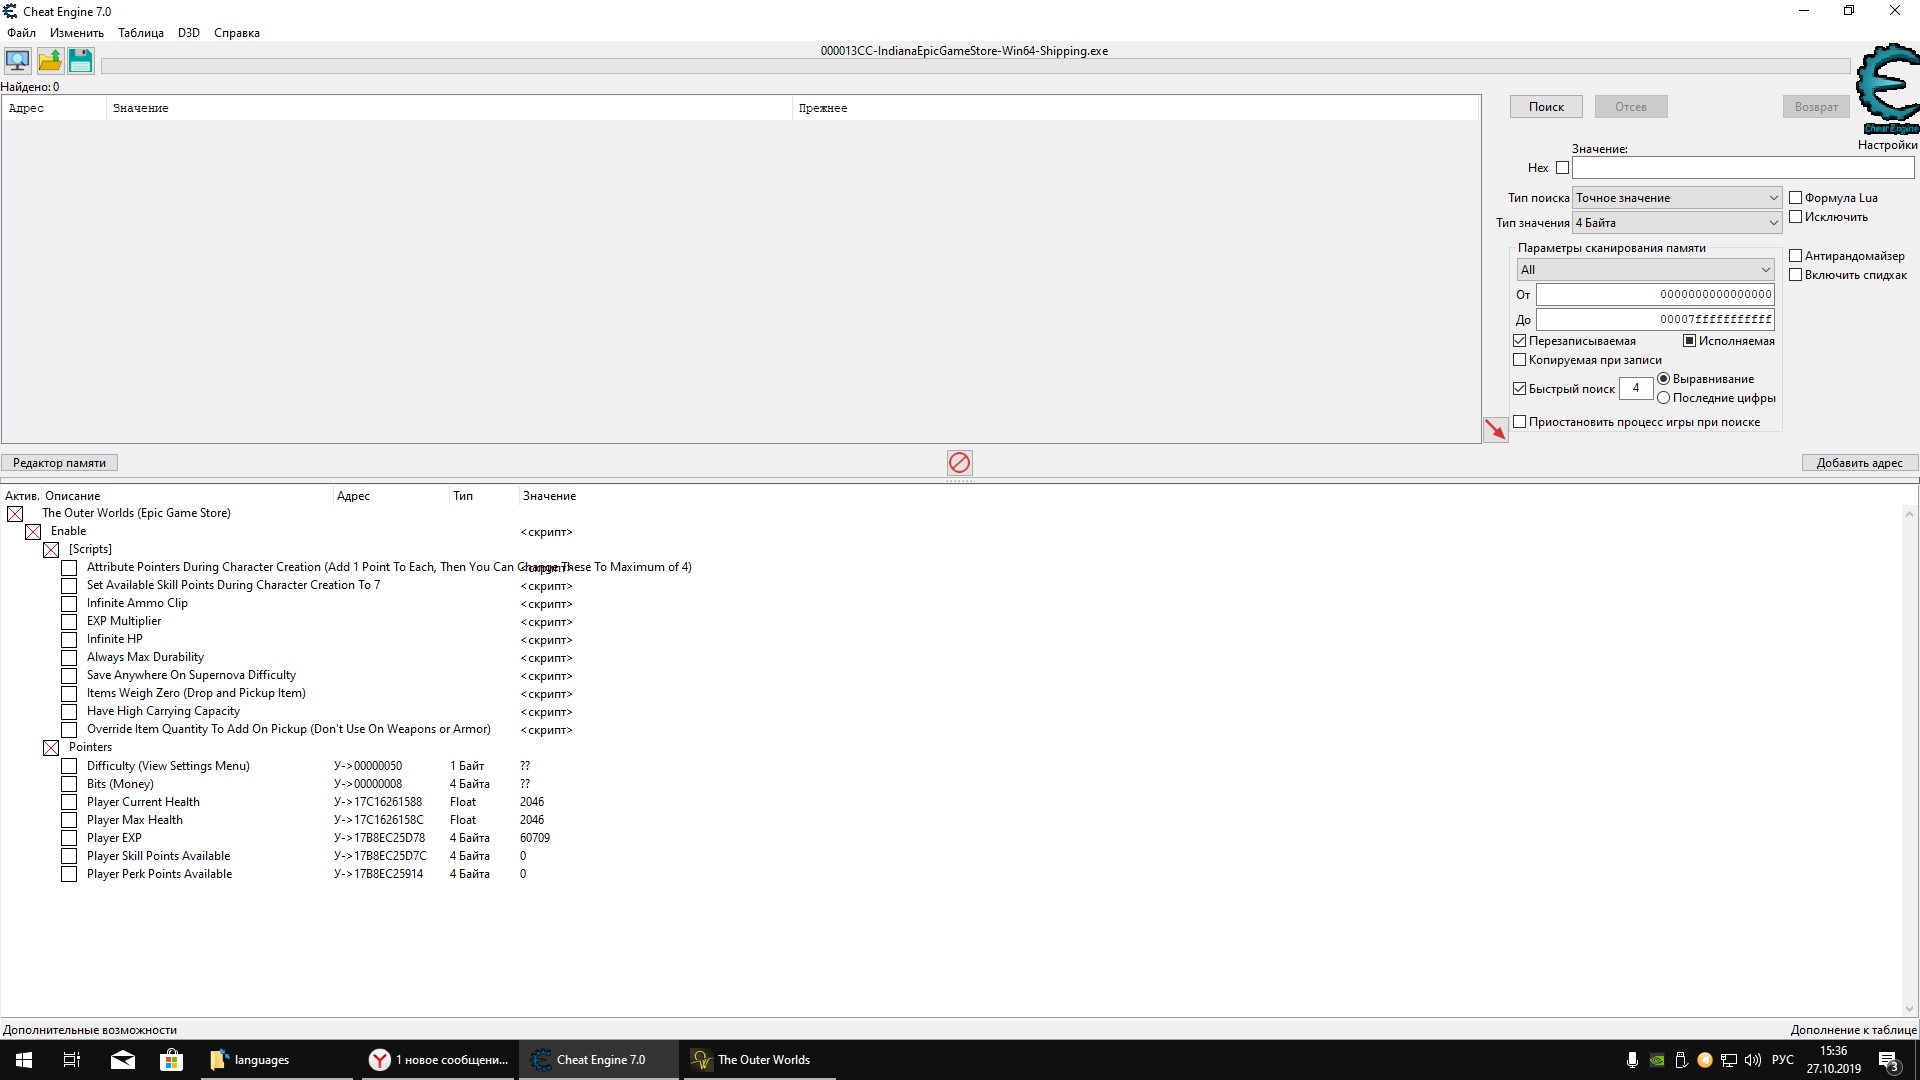
Task: Open Тип значения dropdown
Action: click(x=1676, y=223)
